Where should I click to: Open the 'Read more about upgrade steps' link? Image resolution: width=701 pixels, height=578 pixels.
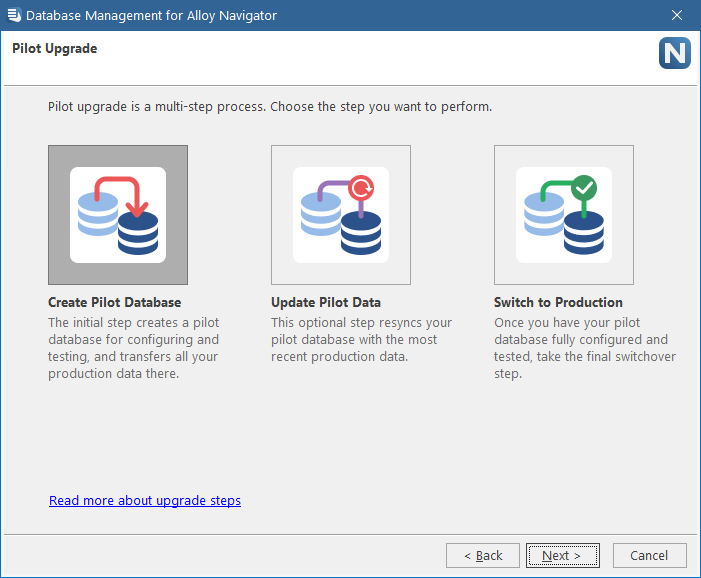(145, 500)
